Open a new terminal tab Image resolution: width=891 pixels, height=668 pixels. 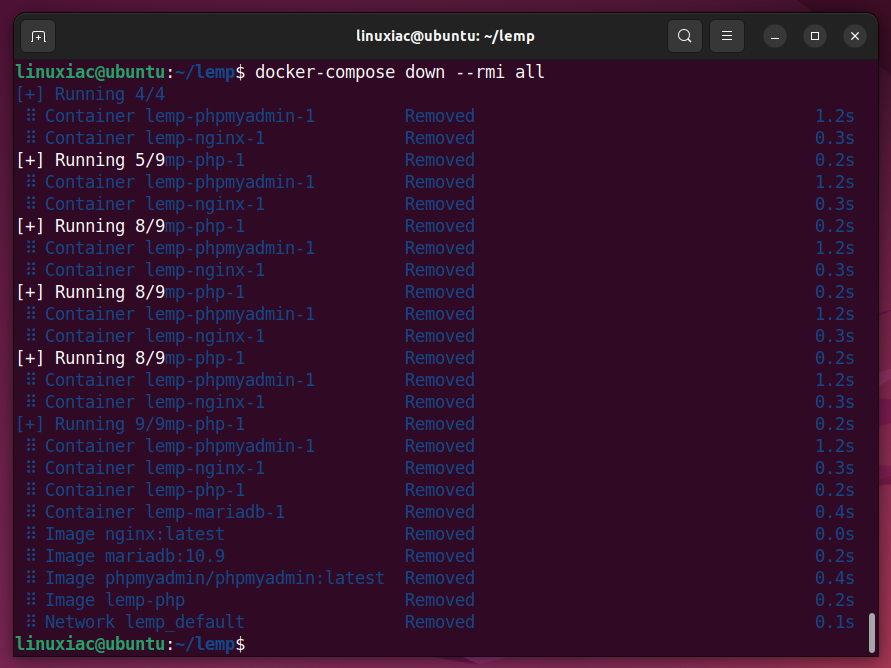(38, 36)
